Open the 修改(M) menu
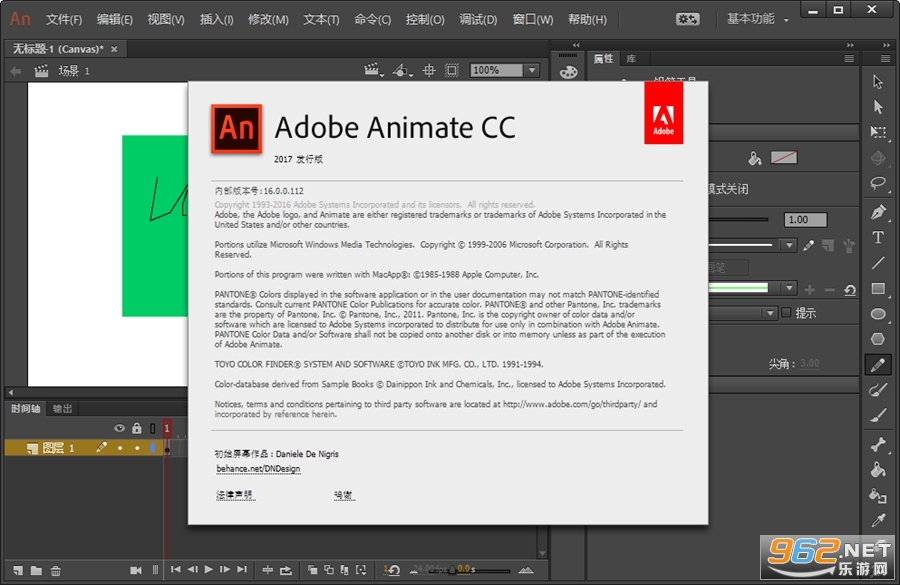This screenshot has height=585, width=900. point(268,20)
